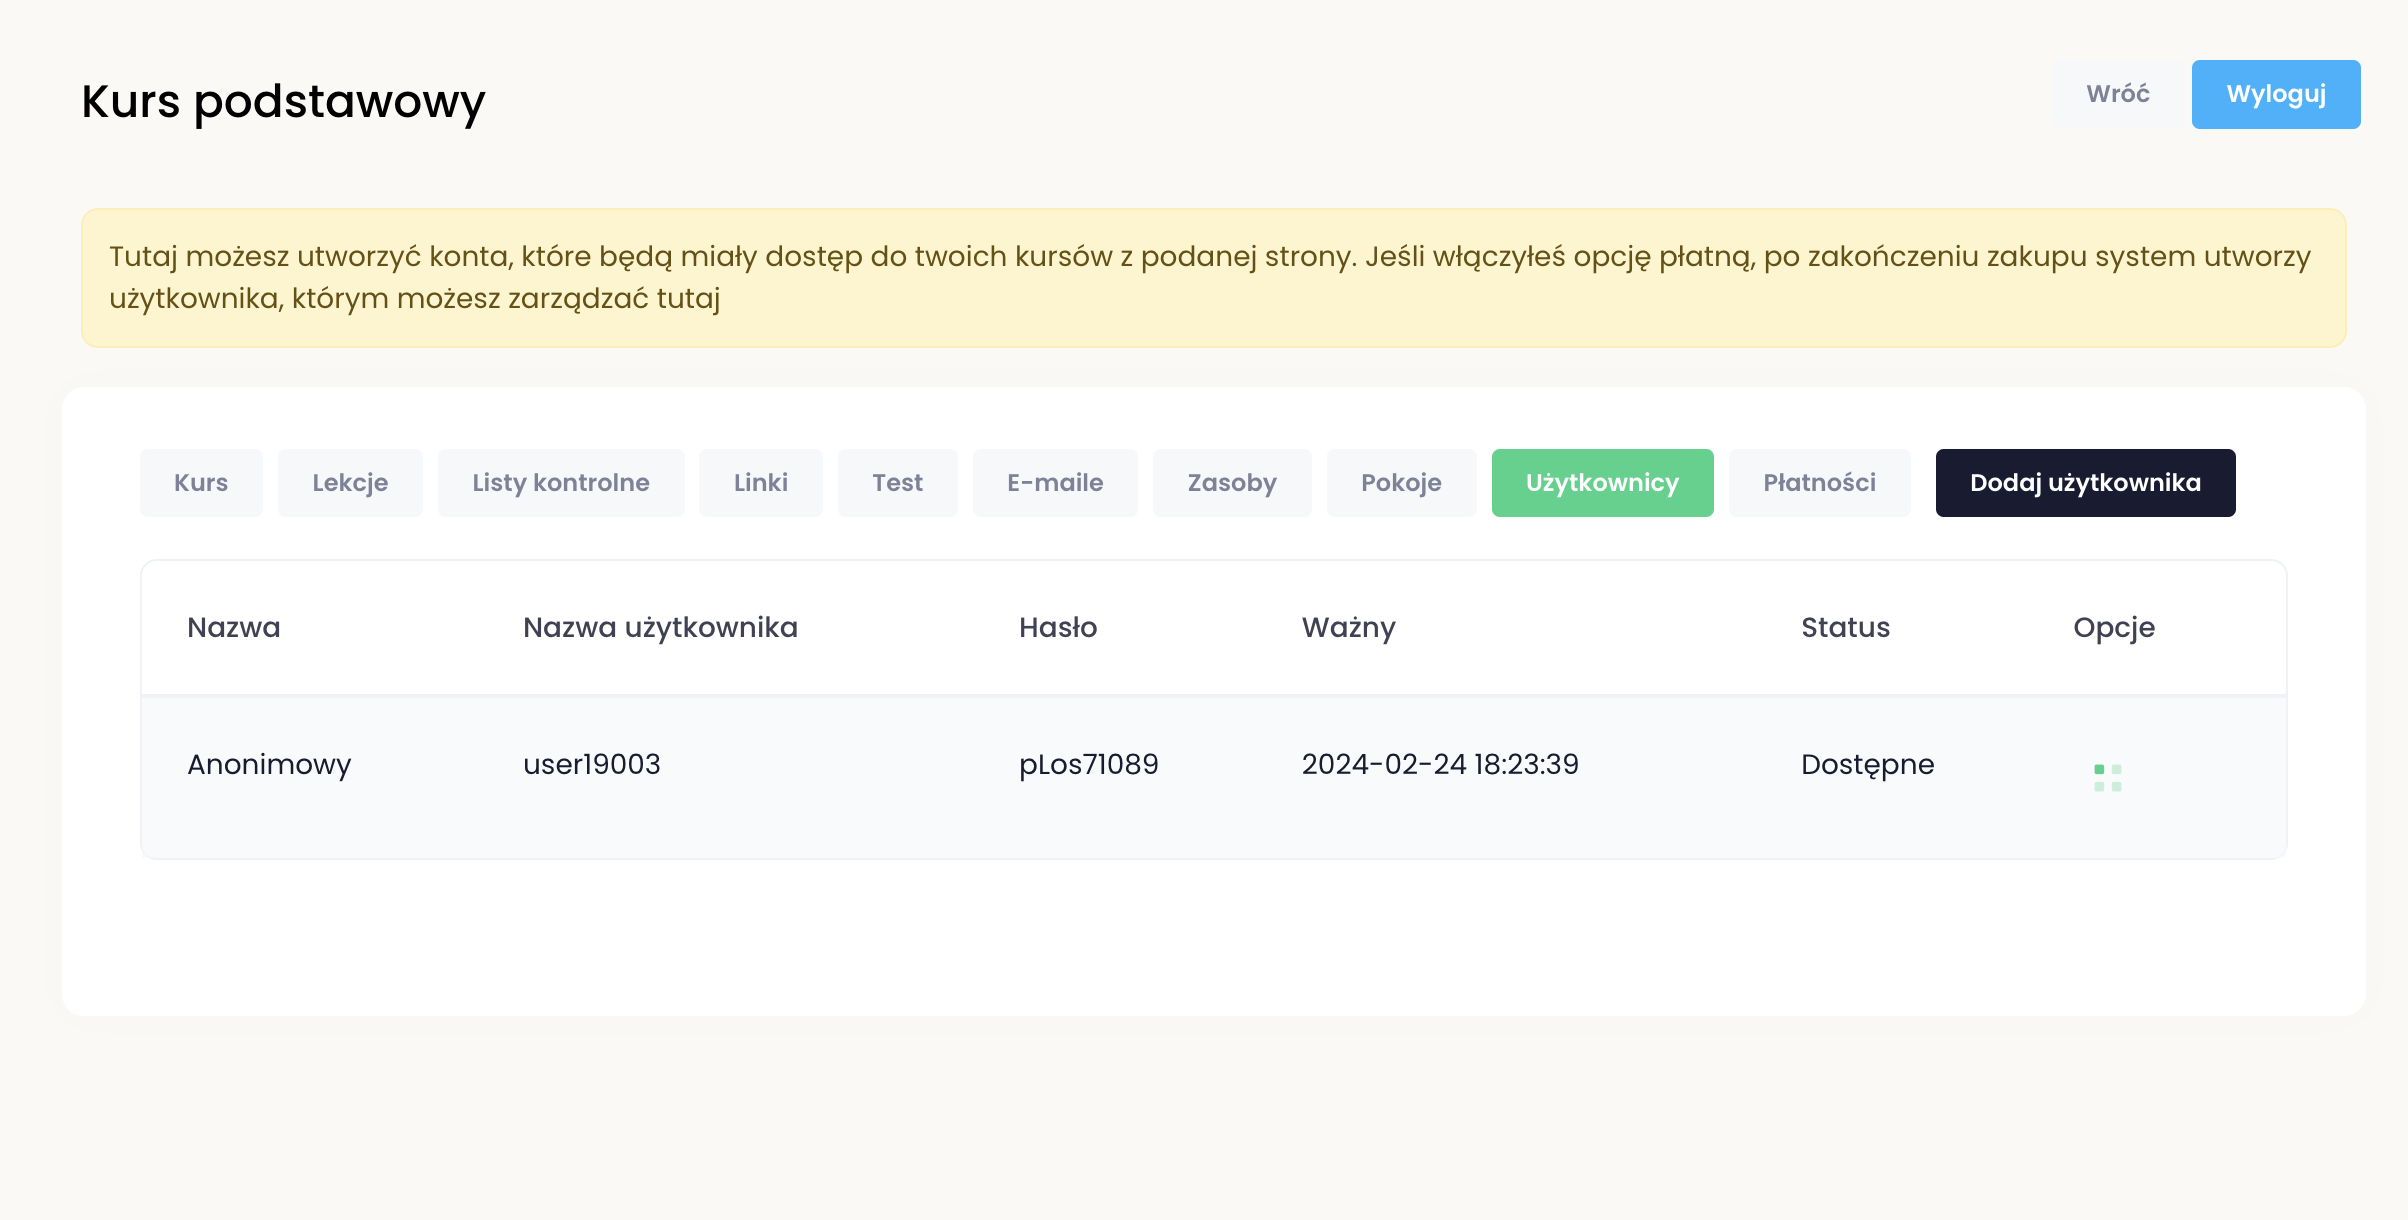Viewport: 2408px width, 1220px height.
Task: Click the Status column header
Action: 1845,628
